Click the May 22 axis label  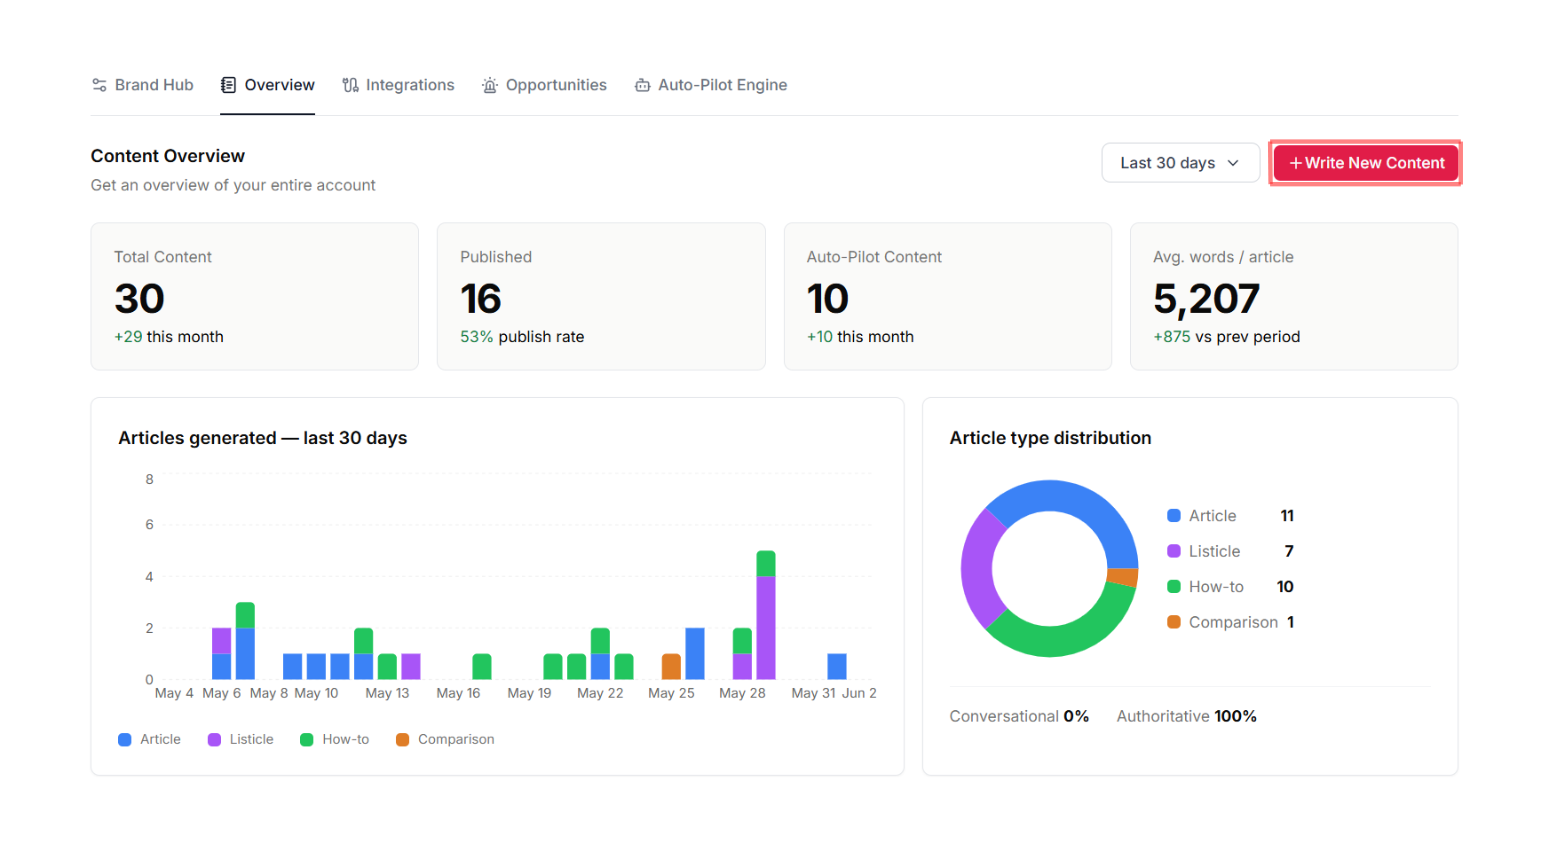(600, 694)
